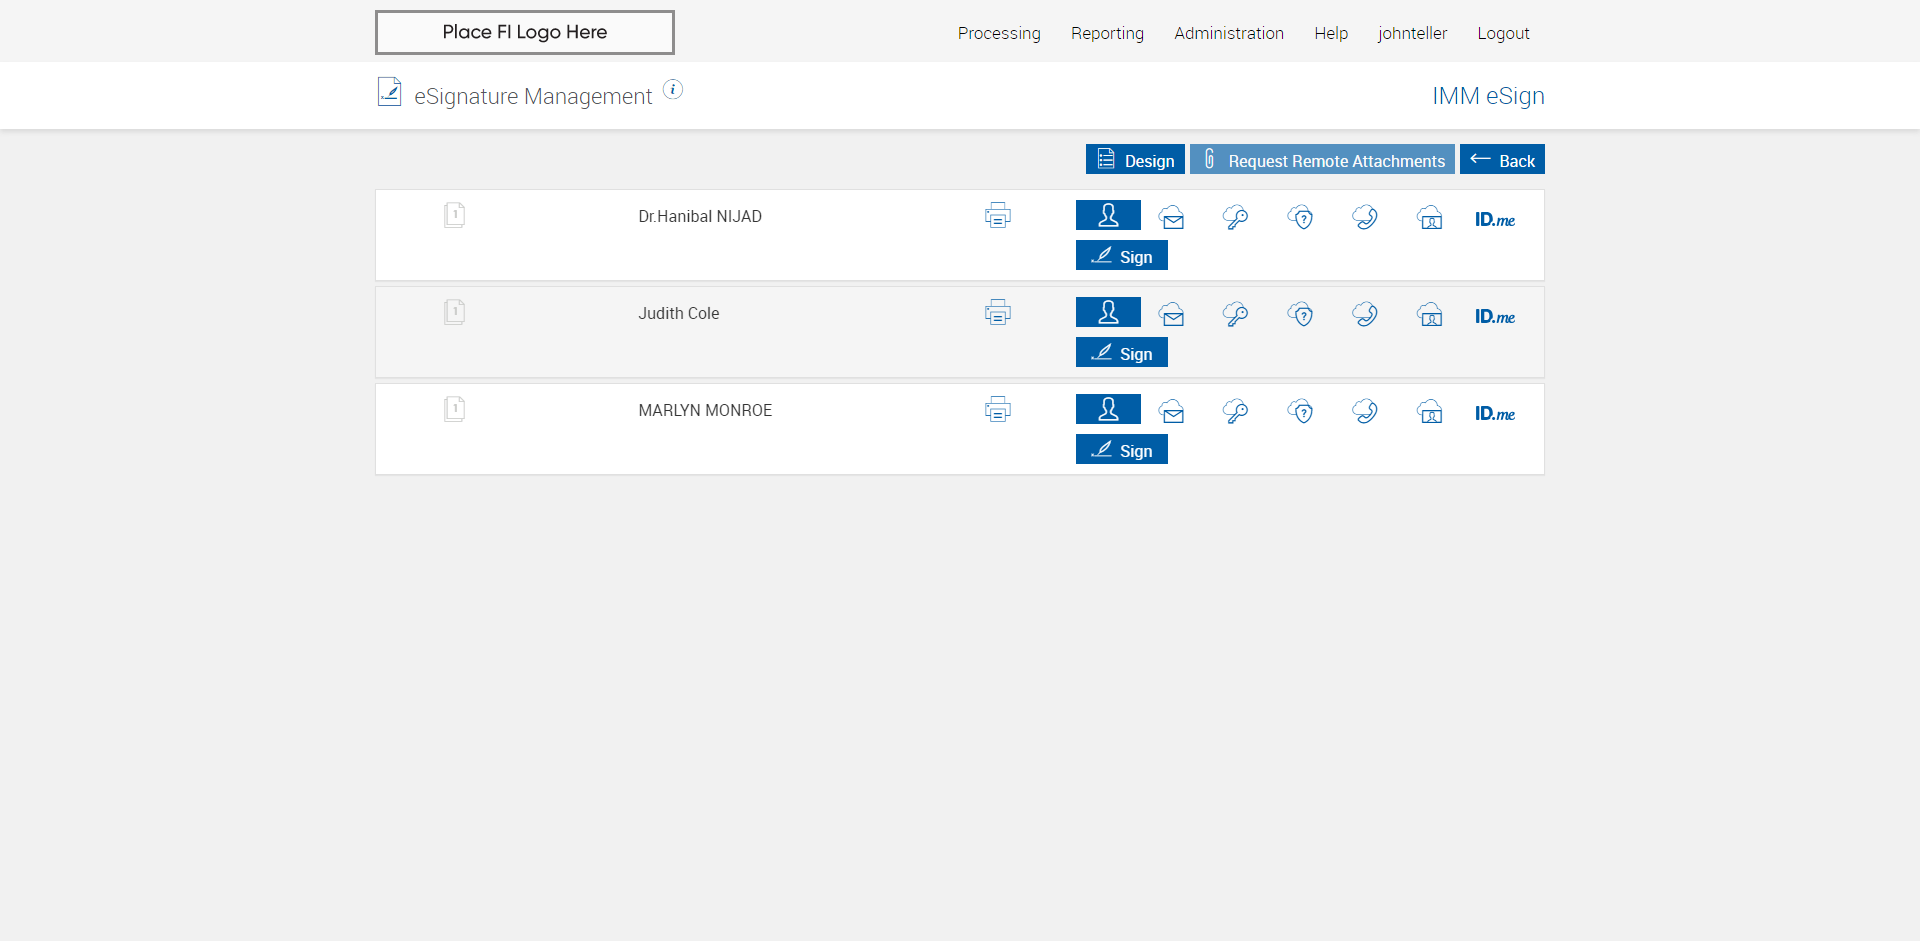The width and height of the screenshot is (1920, 941).
Task: Click Request Remote Attachments button
Action: click(x=1322, y=160)
